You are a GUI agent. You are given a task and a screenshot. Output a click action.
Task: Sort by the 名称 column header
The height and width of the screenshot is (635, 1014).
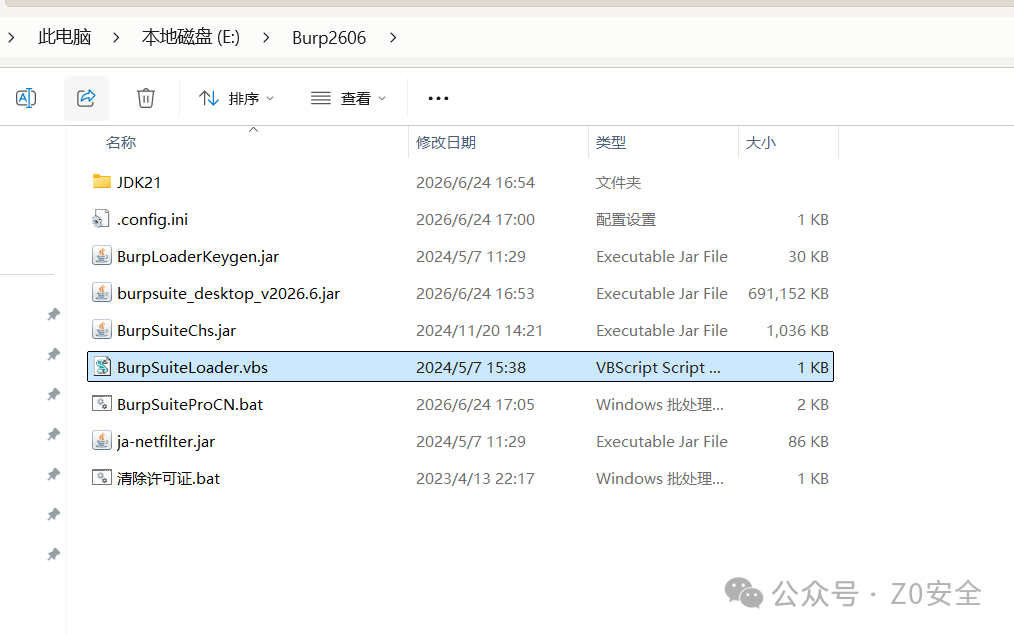point(121,142)
